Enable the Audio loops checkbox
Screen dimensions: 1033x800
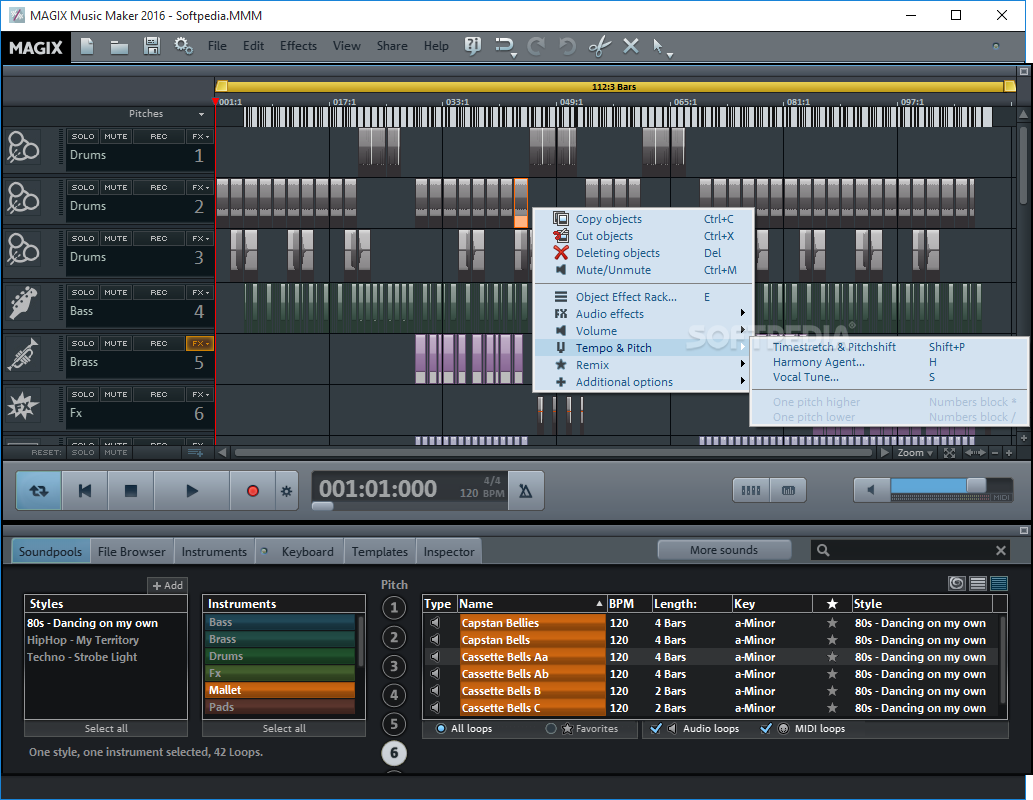point(656,729)
